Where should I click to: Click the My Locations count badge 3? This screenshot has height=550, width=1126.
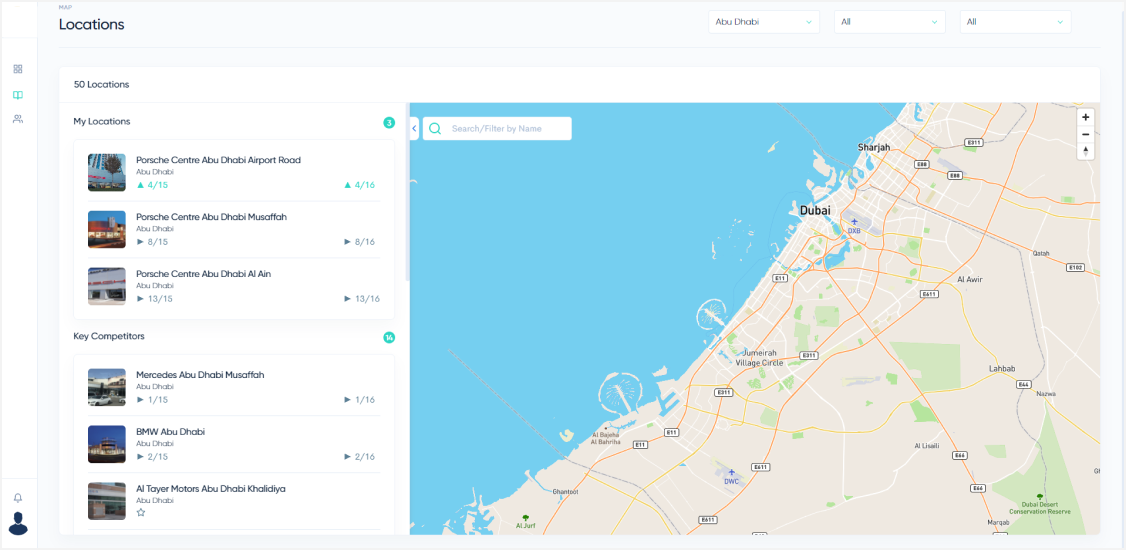388,123
